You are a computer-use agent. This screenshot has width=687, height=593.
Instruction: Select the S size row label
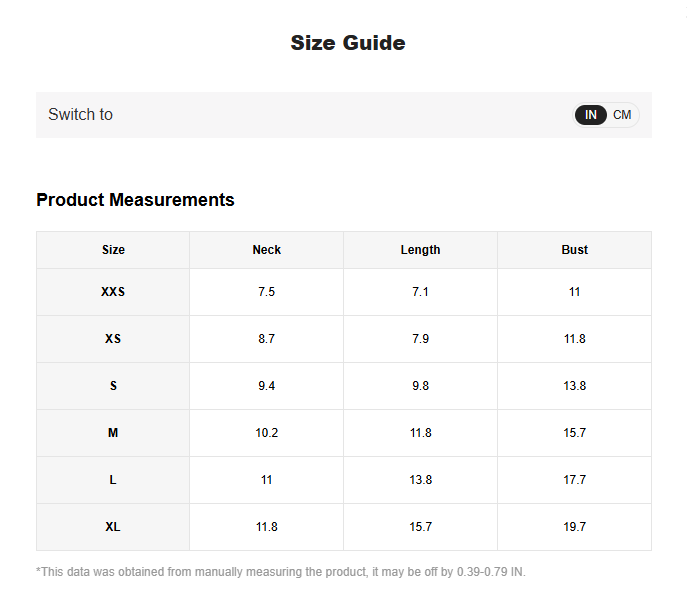click(x=113, y=386)
